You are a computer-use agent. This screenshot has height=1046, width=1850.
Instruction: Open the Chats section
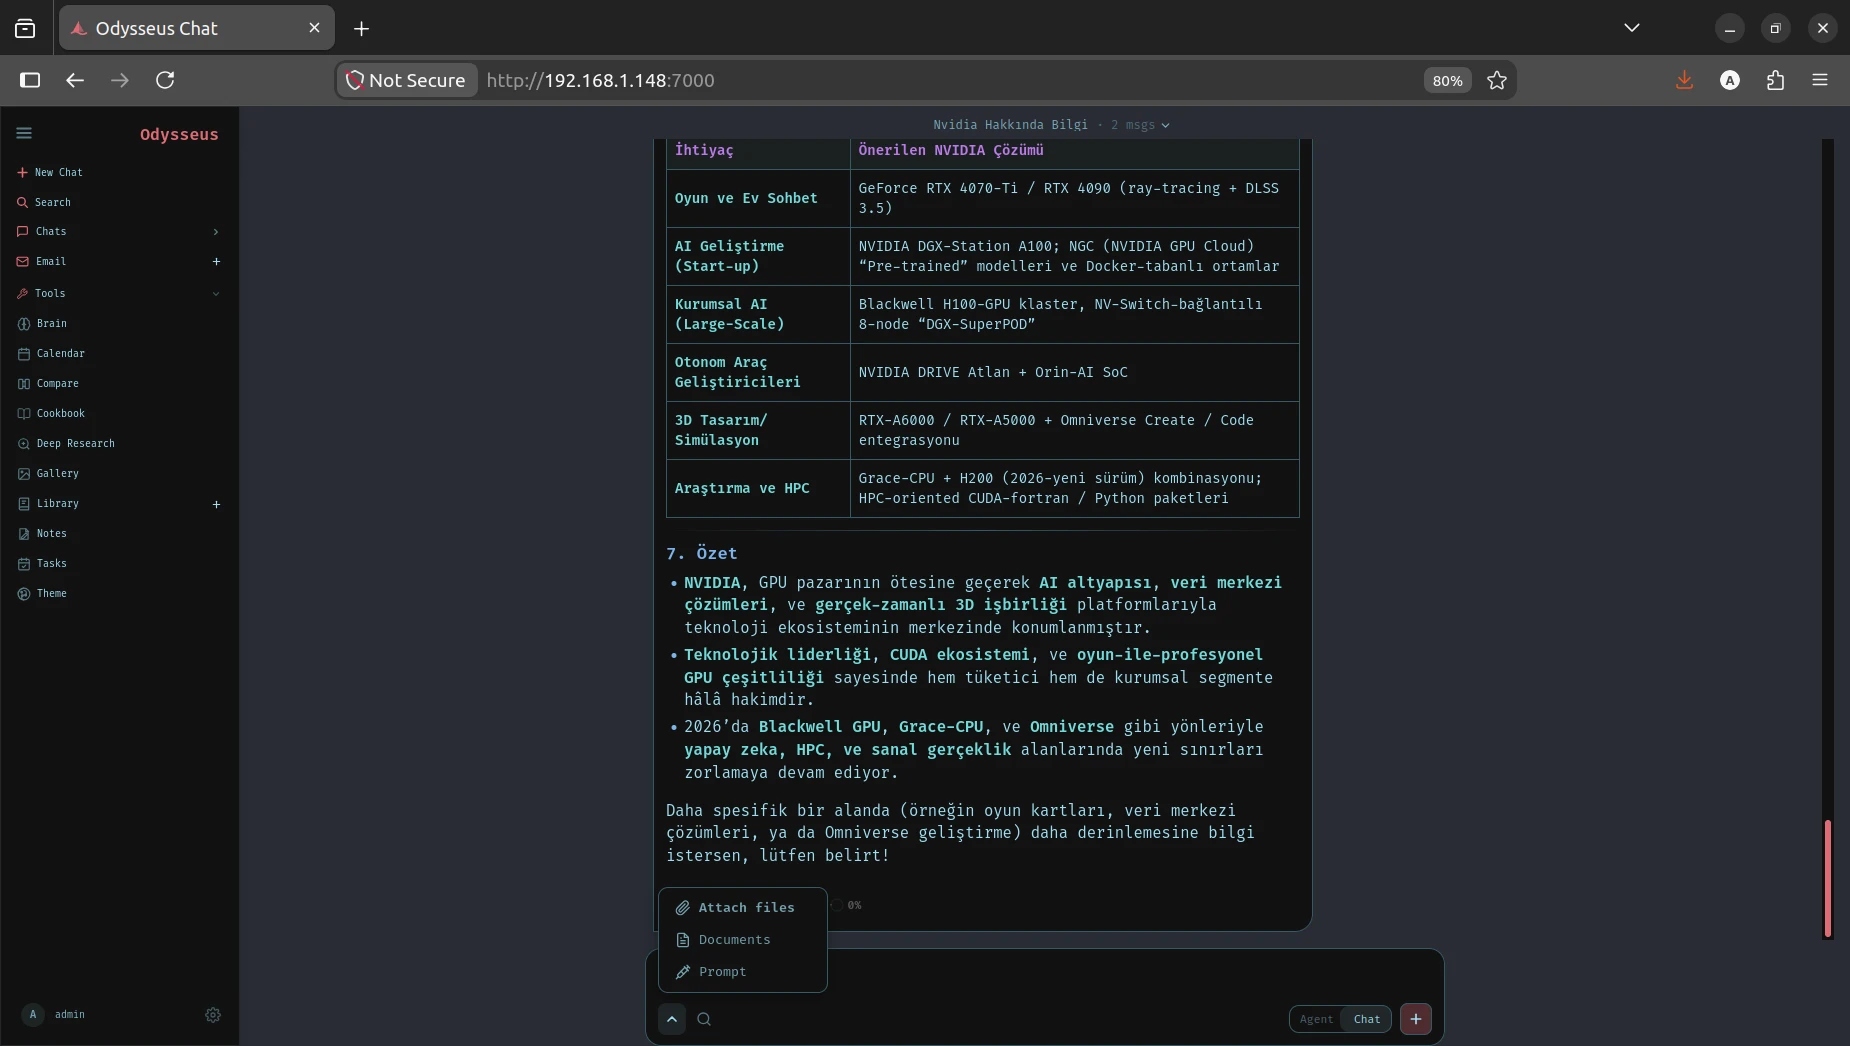[51, 231]
